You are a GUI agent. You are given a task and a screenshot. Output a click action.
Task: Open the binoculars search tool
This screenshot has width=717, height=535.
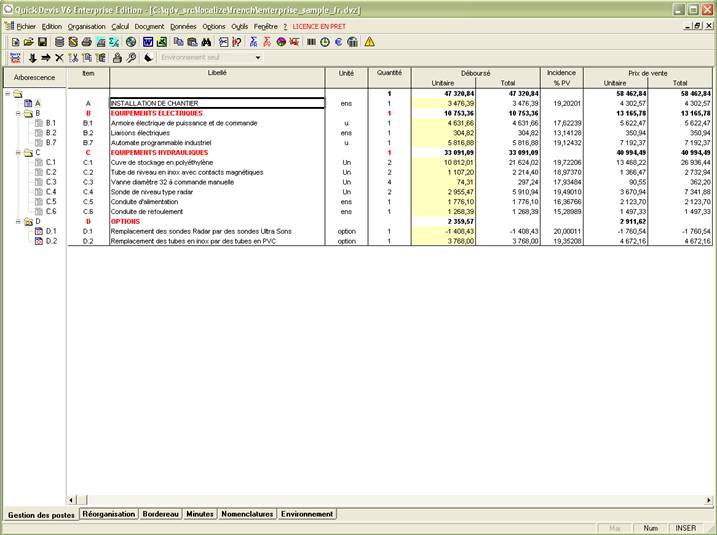(206, 42)
